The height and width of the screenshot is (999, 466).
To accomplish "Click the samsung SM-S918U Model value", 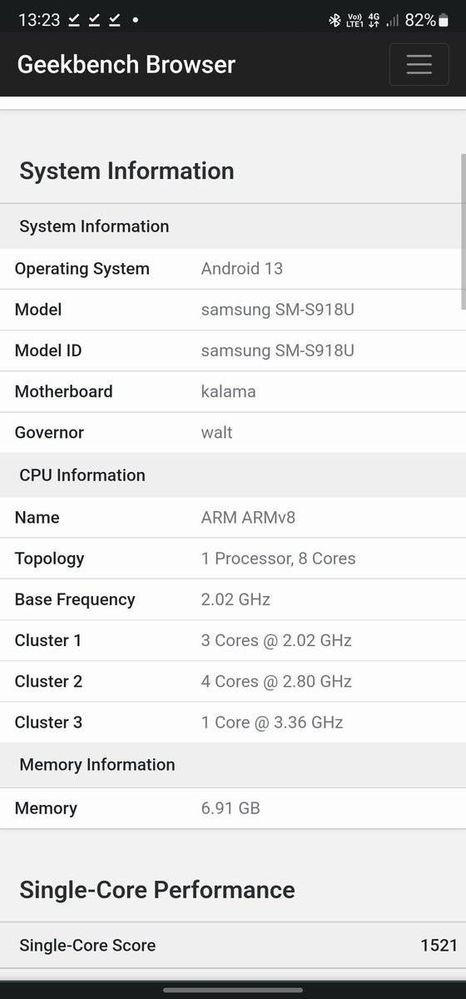I will point(277,310).
